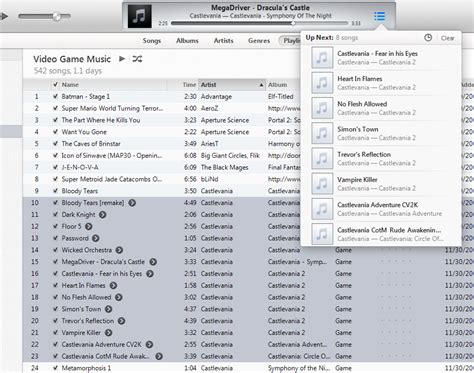
Task: Sort by the Artist column header
Action: pos(232,85)
